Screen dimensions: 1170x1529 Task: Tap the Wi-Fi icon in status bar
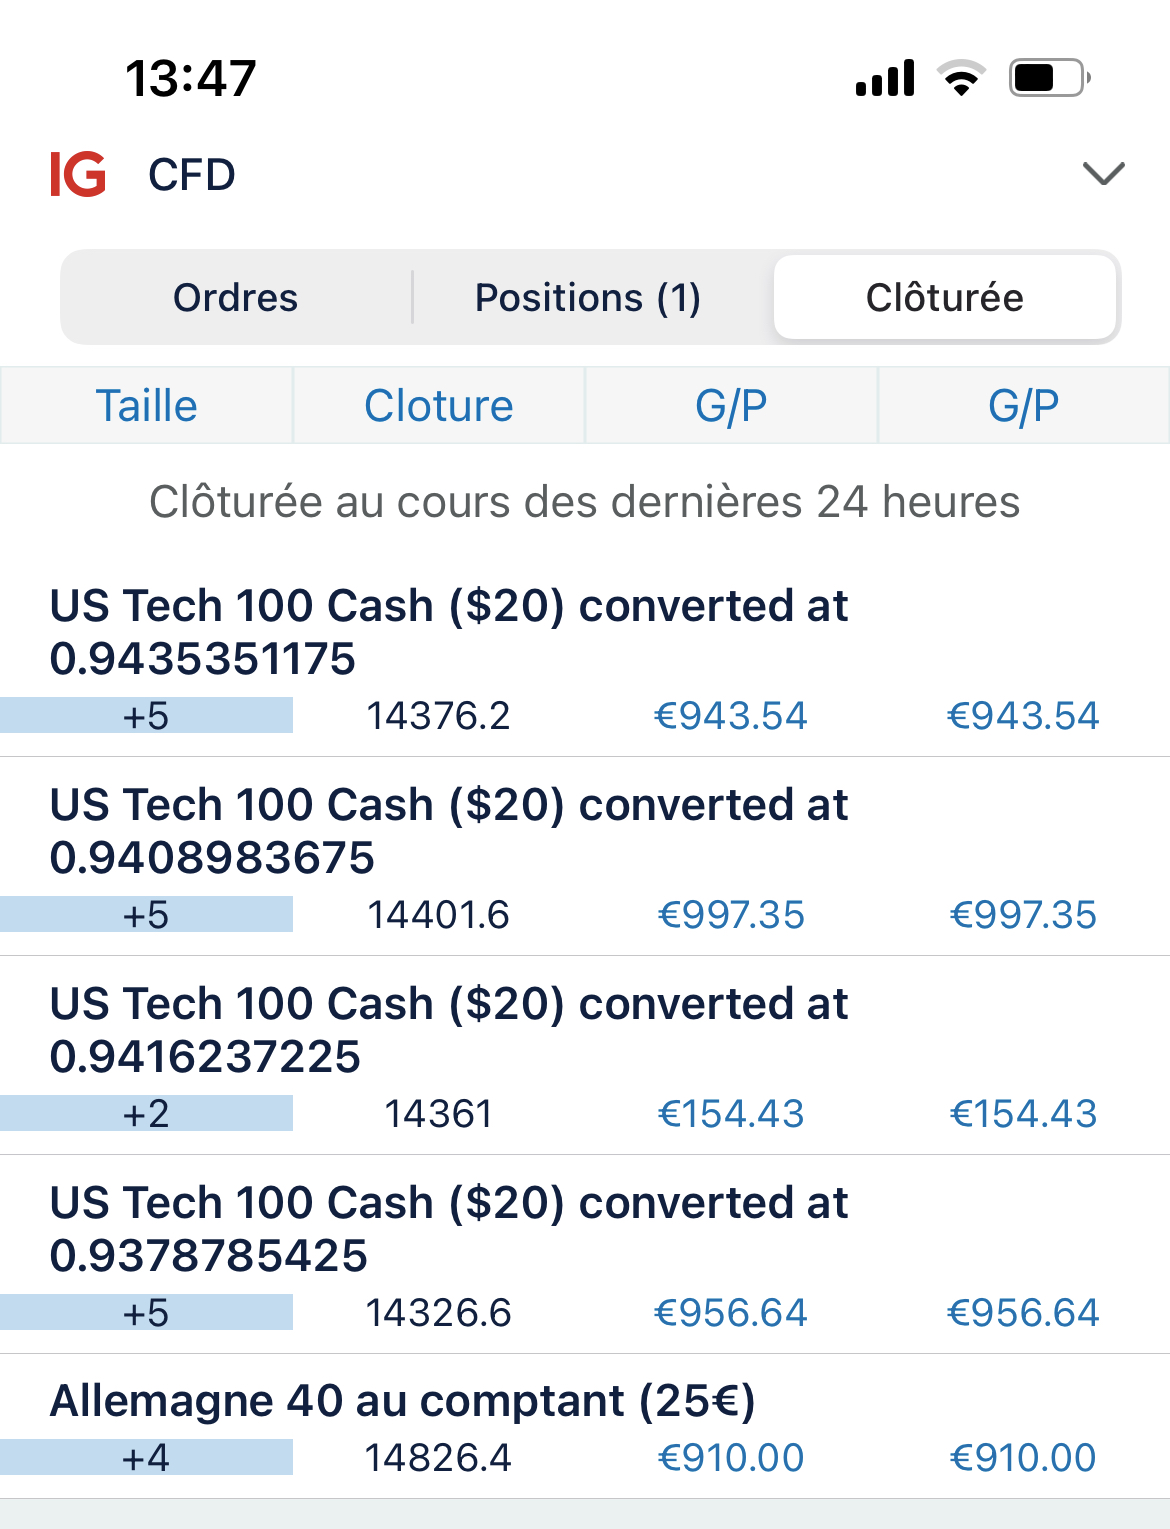961,78
